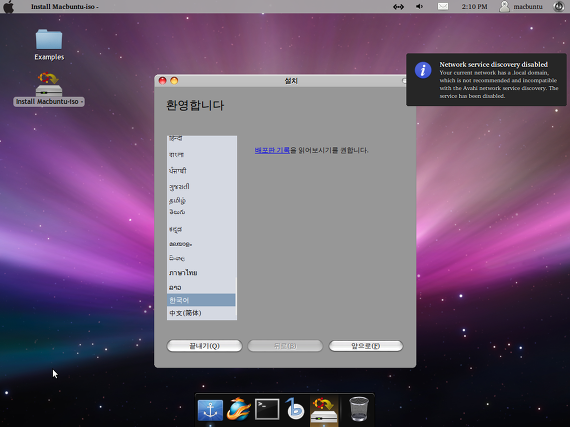Viewport: 570px width, 427px height.
Task: Launch the blue music note app
Action: click(x=295, y=408)
